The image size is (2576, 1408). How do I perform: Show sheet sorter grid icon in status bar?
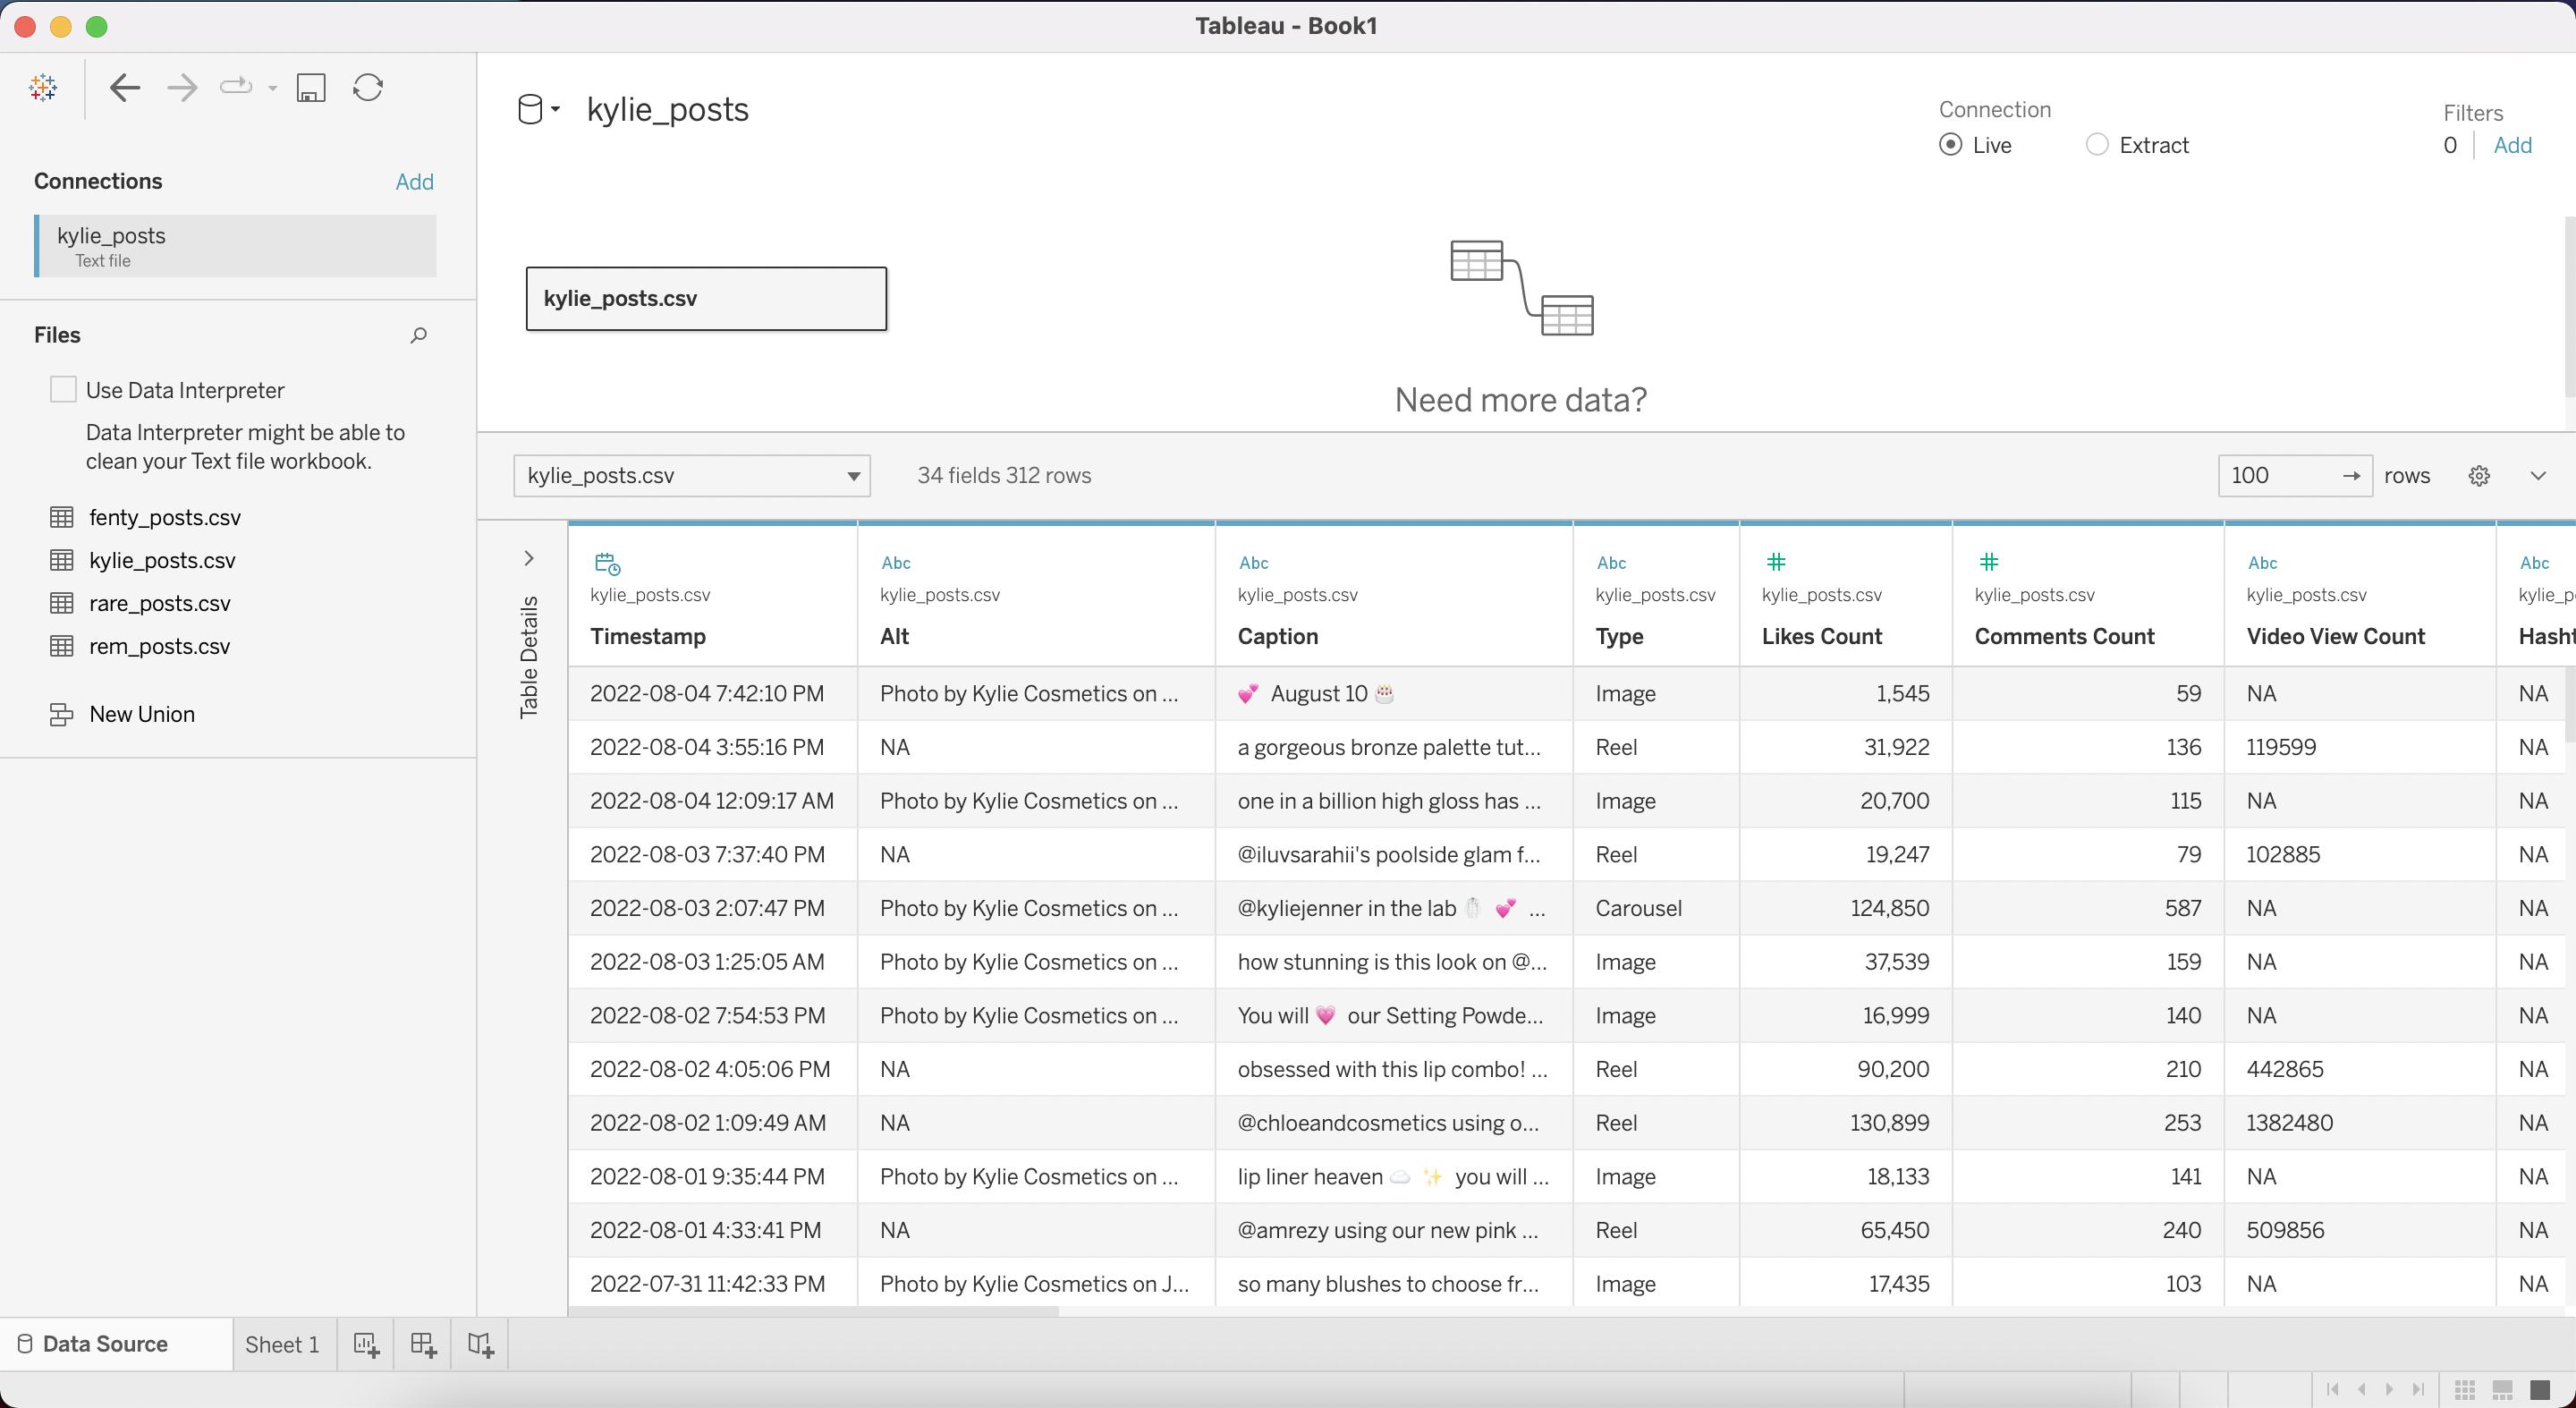[2465, 1390]
